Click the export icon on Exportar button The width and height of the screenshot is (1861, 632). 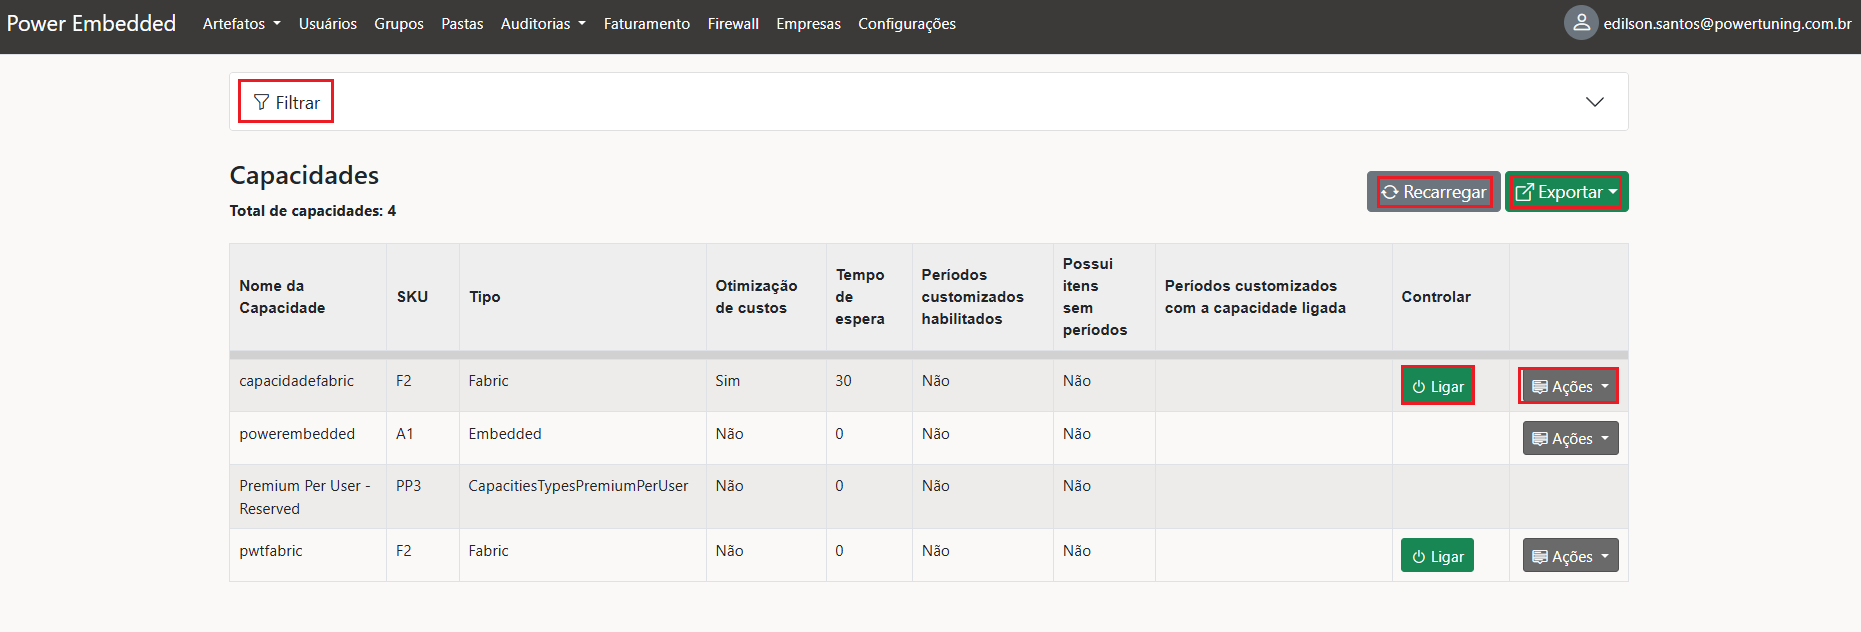coord(1524,192)
